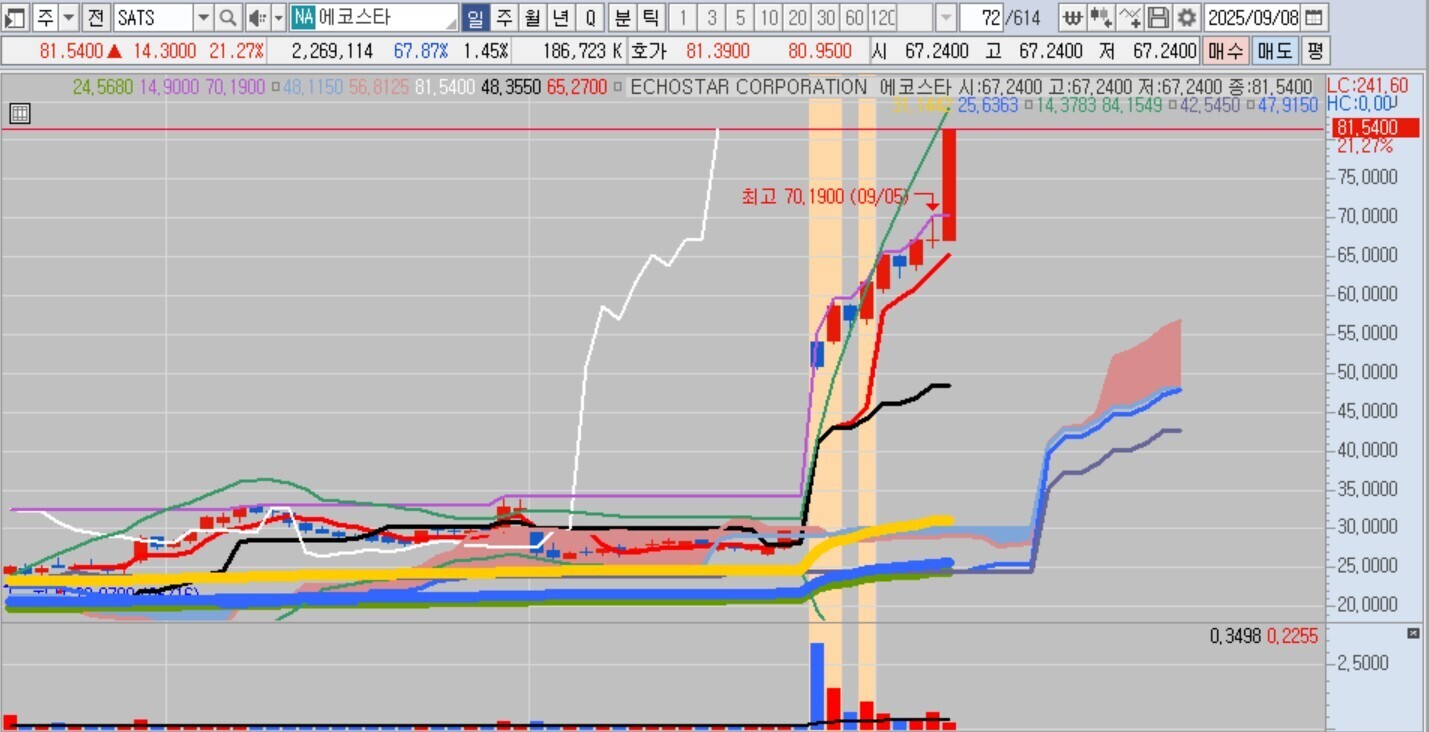Click the bid price 80.9500
This screenshot has height=732, width=1429.
[820, 51]
